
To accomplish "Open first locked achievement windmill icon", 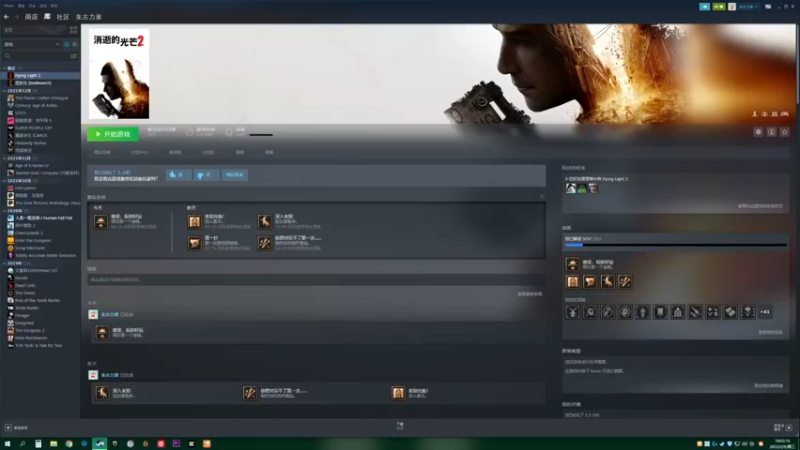I will point(572,312).
